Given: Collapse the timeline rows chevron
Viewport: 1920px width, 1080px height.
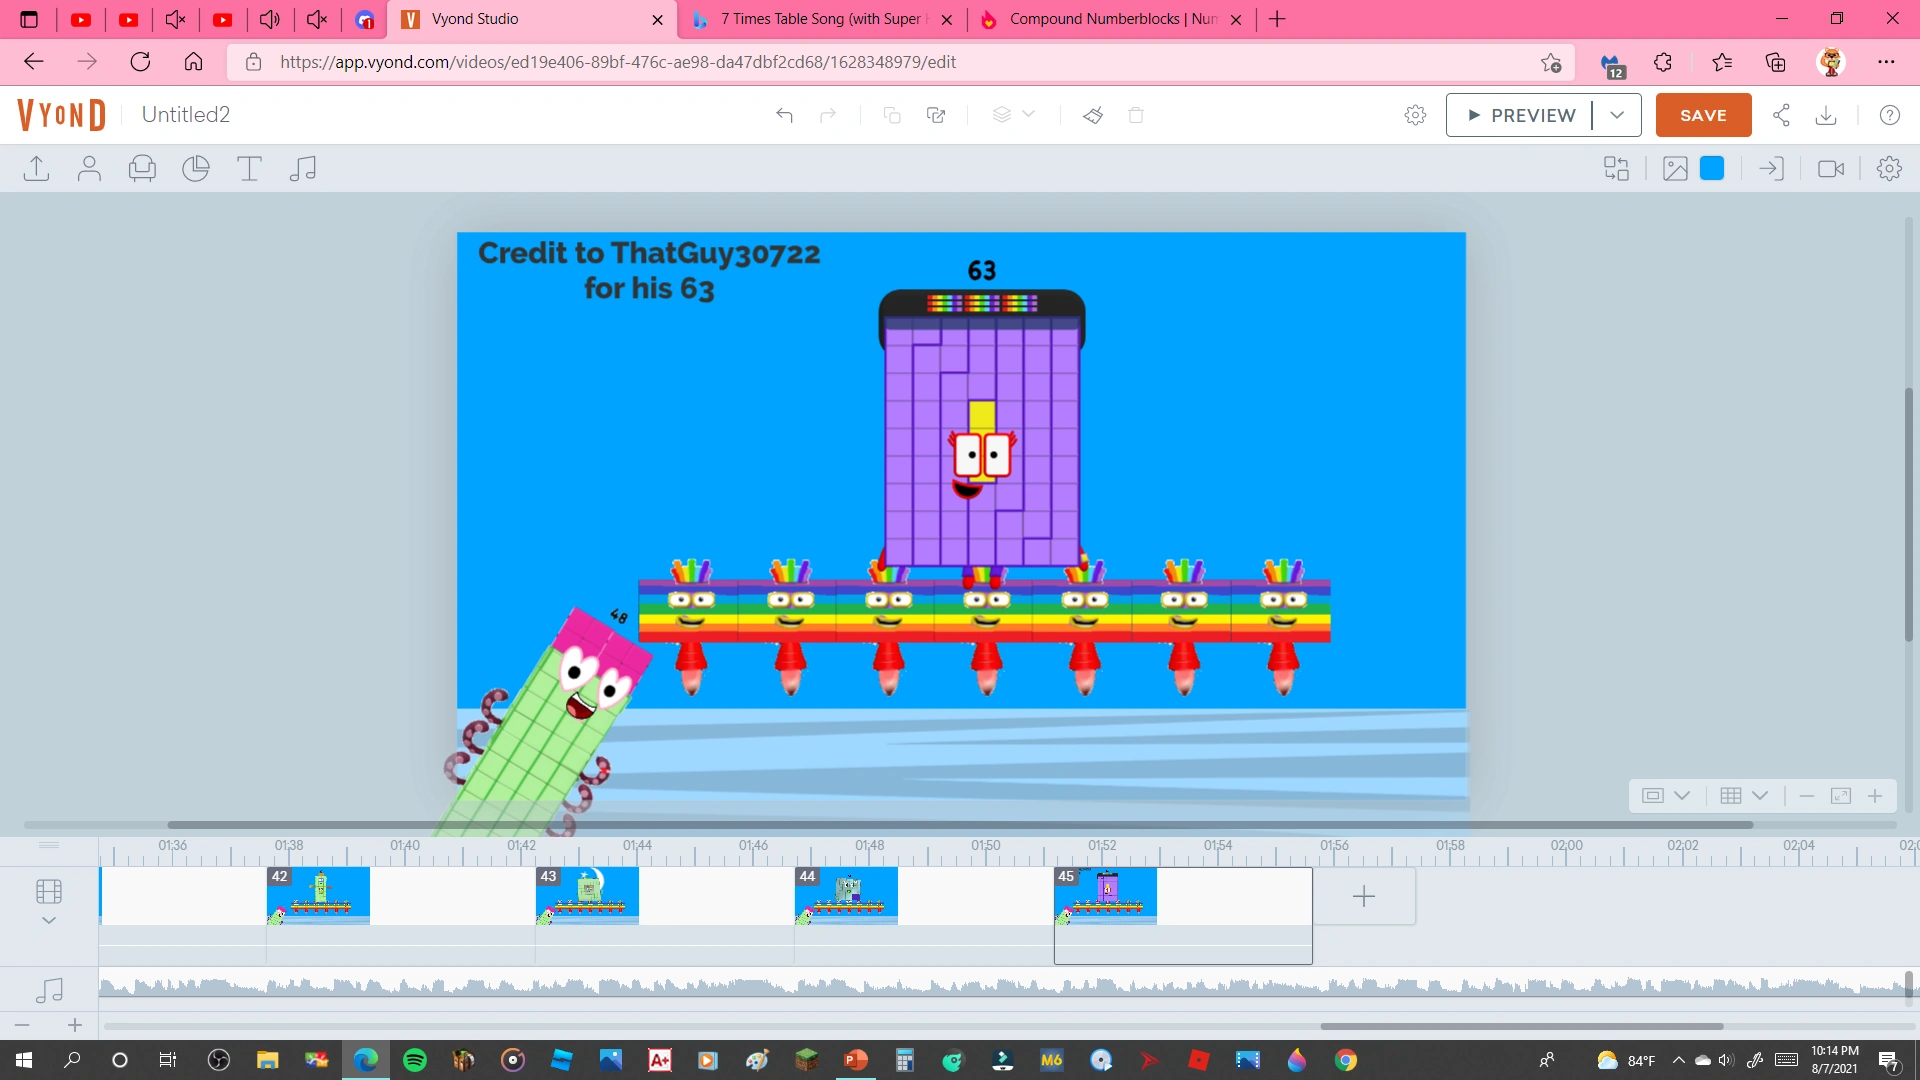Looking at the screenshot, I should [48, 921].
